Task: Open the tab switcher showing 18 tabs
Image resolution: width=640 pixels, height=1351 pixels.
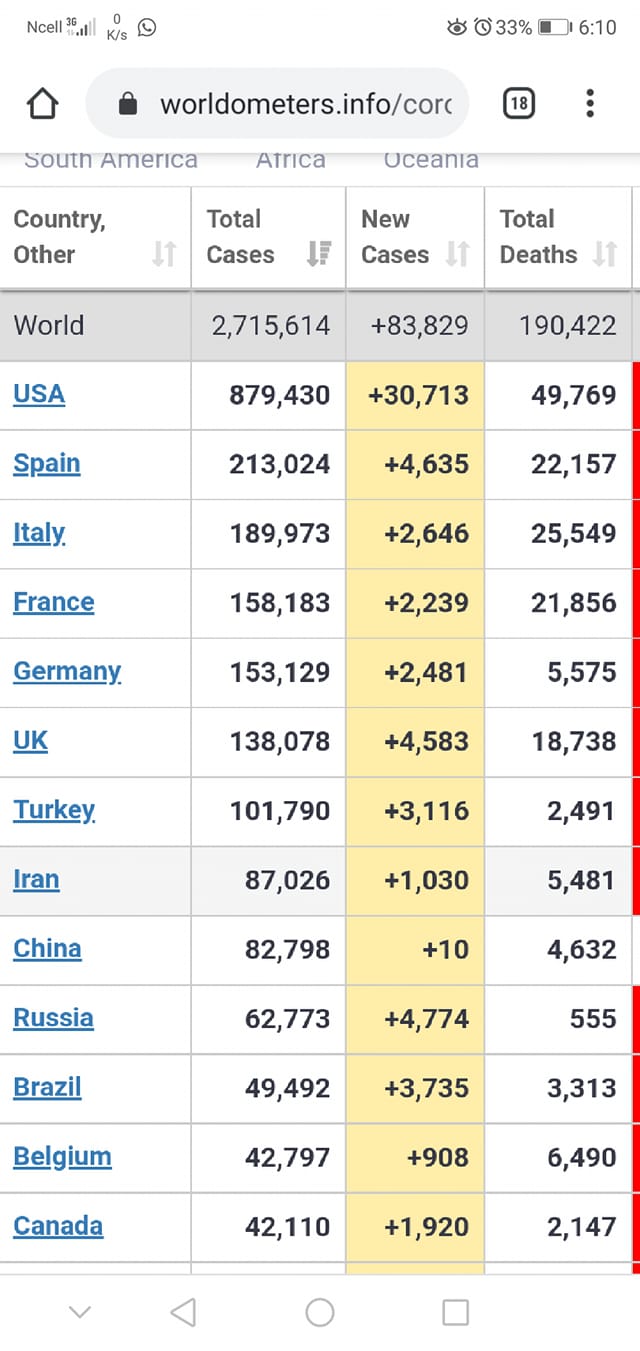Action: pos(518,103)
